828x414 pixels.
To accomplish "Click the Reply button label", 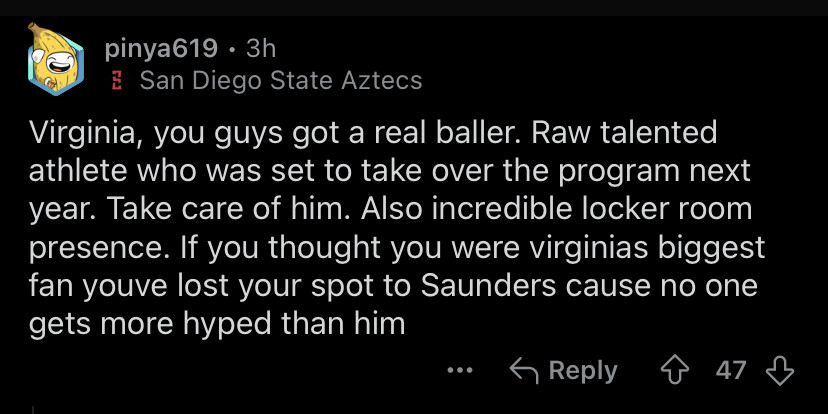I will 583,371.
